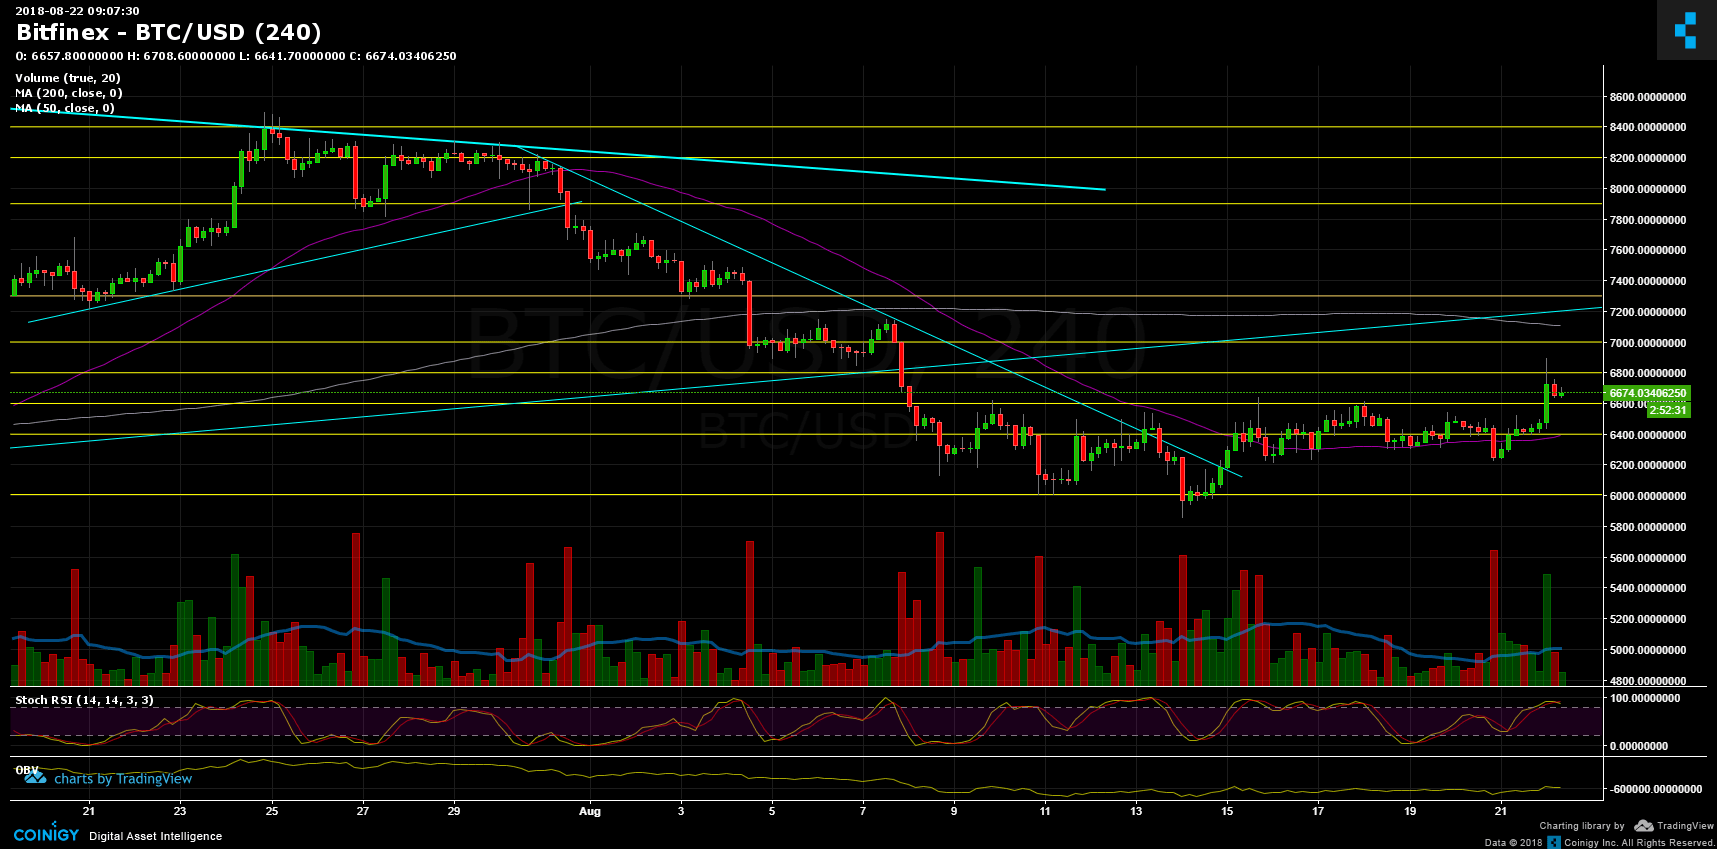
Task: Click the small Coinigy icon in copyright line
Action: pos(1554,842)
